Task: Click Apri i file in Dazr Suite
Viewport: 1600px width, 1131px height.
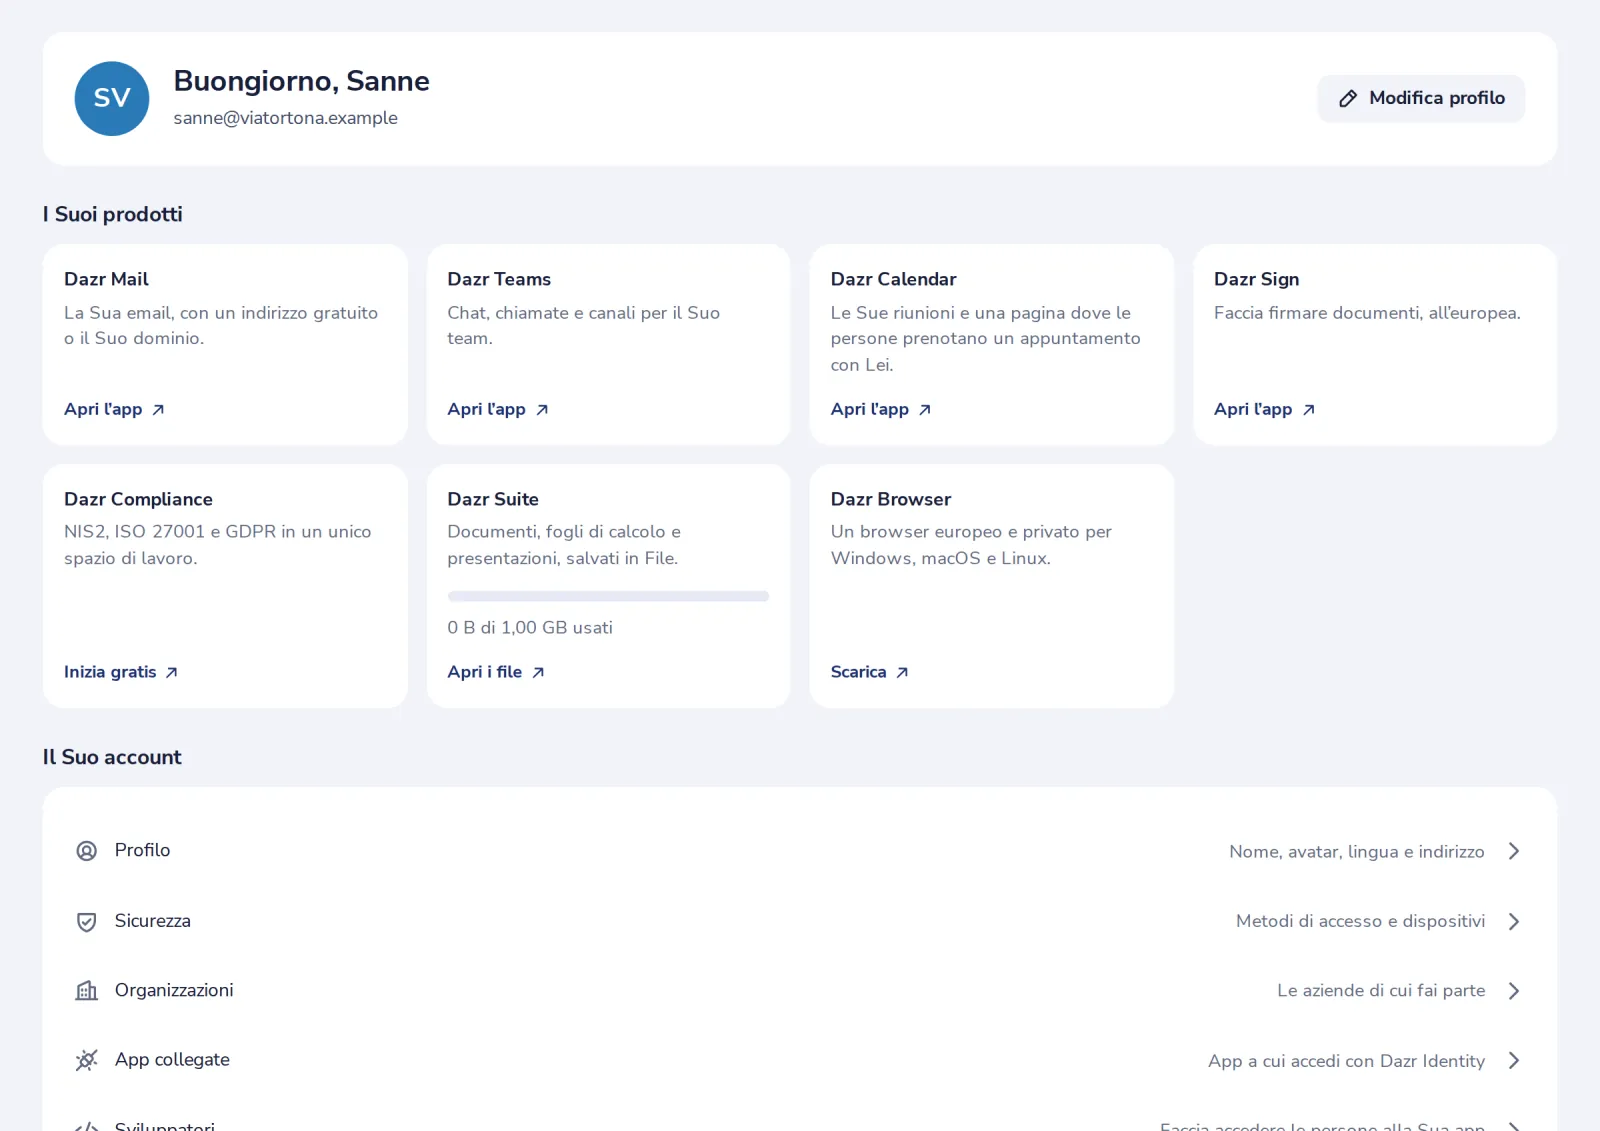Action: [496, 672]
